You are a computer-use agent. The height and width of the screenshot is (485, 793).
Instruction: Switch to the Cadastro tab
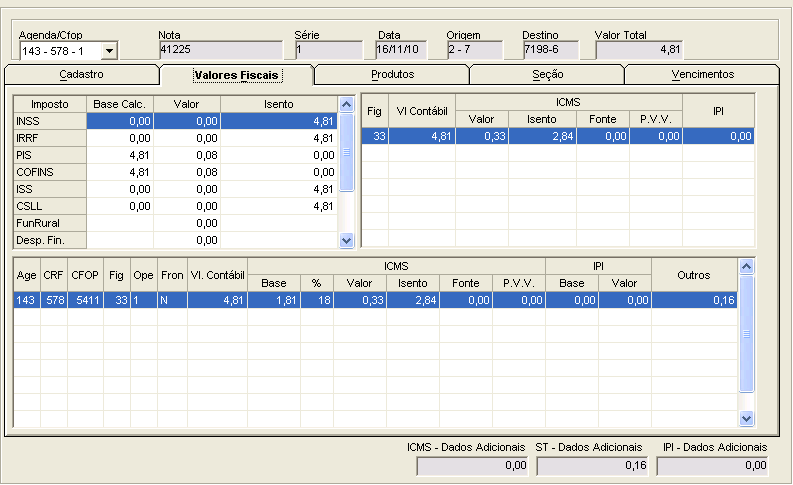click(81, 74)
